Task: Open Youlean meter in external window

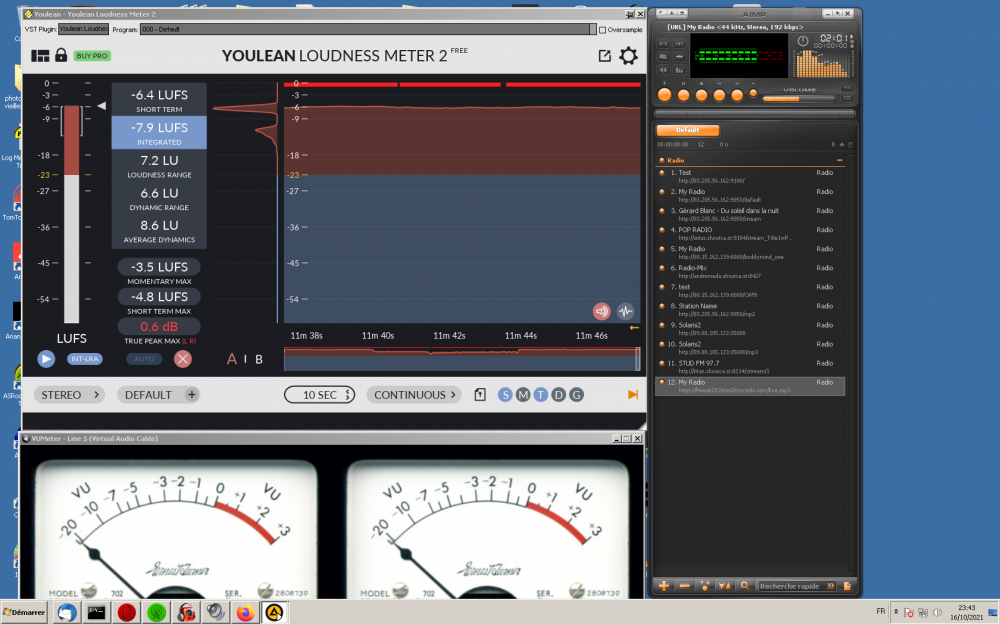Action: (x=604, y=56)
